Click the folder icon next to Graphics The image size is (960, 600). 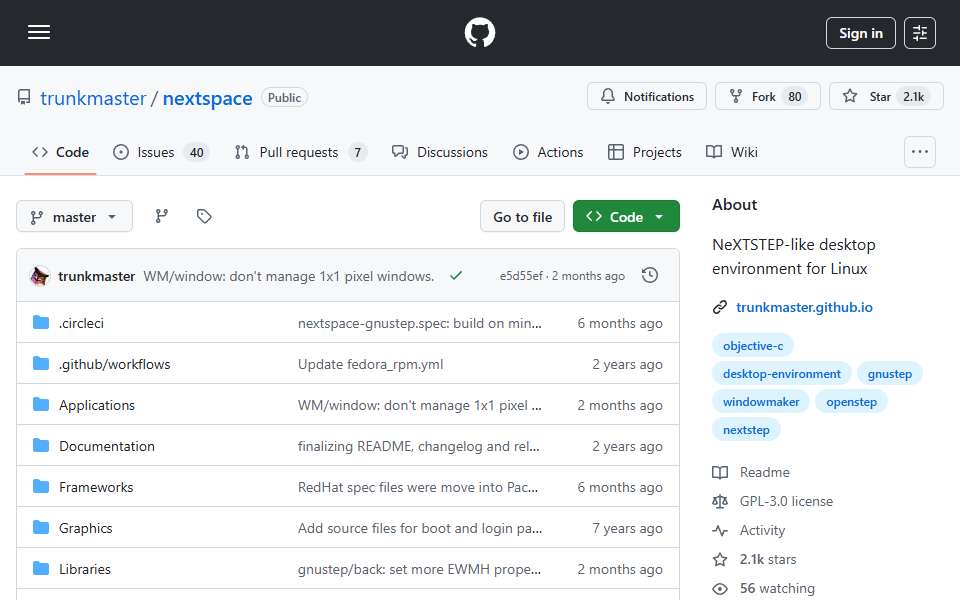point(41,527)
